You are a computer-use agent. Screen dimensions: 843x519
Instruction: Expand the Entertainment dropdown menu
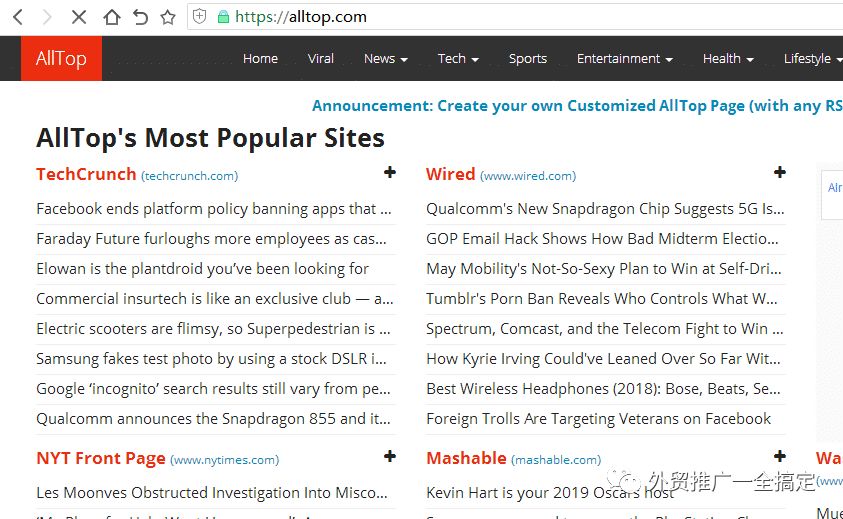click(625, 58)
